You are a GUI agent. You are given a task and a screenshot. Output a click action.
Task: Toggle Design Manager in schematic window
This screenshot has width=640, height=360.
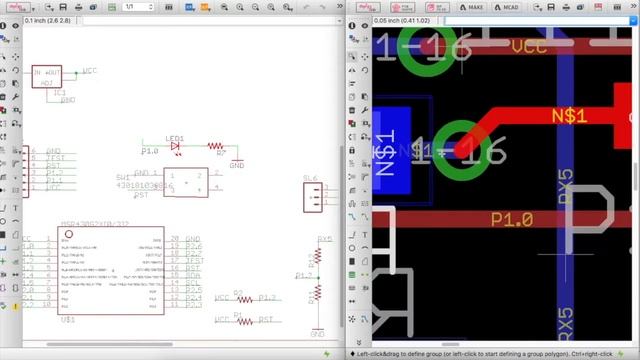click(18, 7)
